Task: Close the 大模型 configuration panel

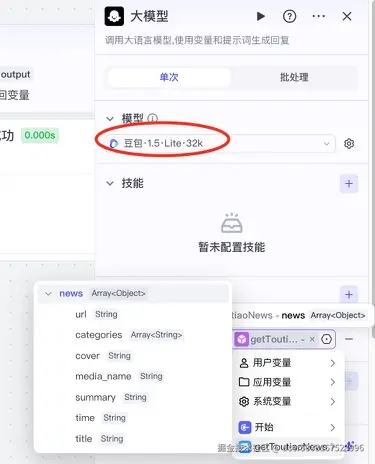Action: [x=347, y=16]
